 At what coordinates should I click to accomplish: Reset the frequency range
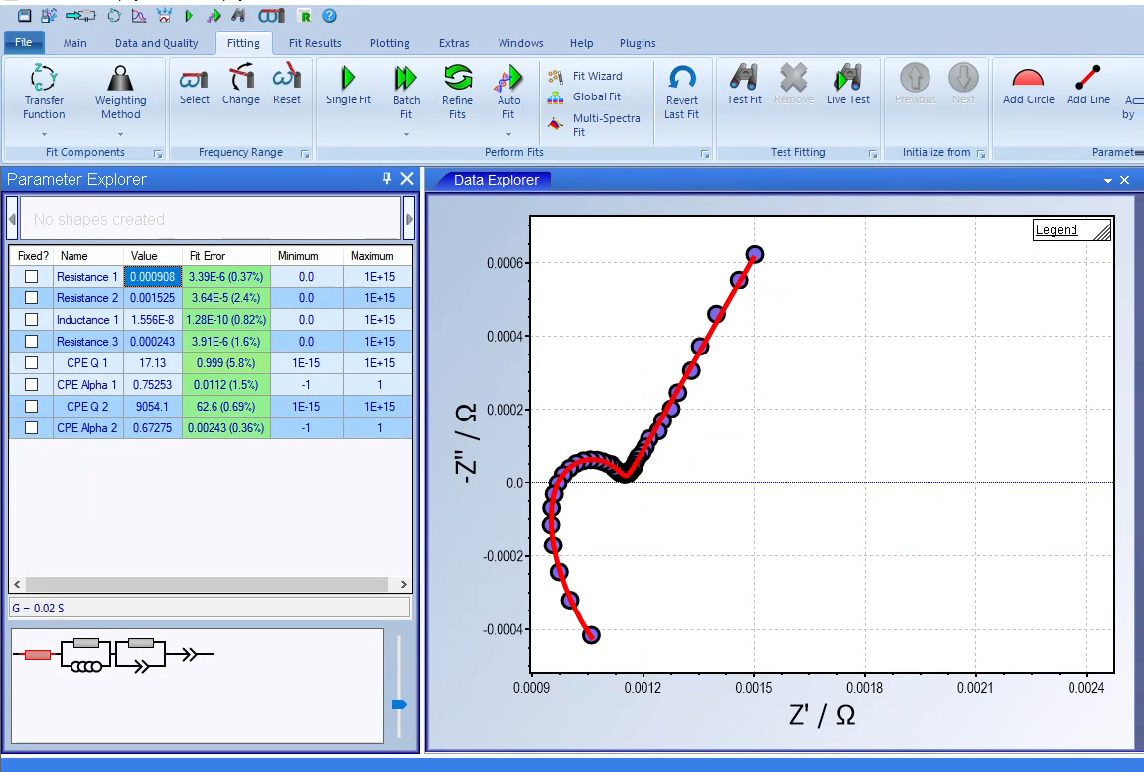(x=287, y=85)
